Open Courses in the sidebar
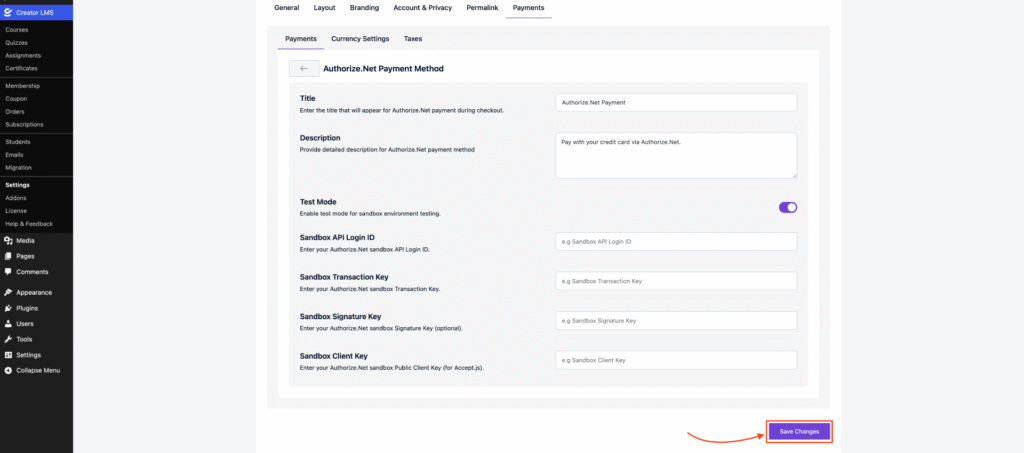Viewport: 1024px width, 453px height. click(x=17, y=30)
